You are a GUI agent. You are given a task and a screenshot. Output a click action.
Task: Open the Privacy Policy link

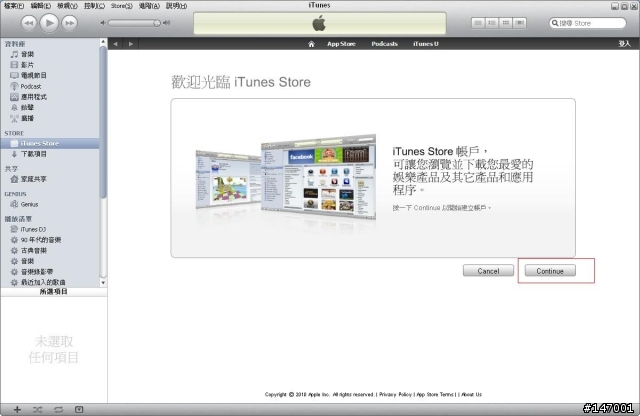[395, 394]
